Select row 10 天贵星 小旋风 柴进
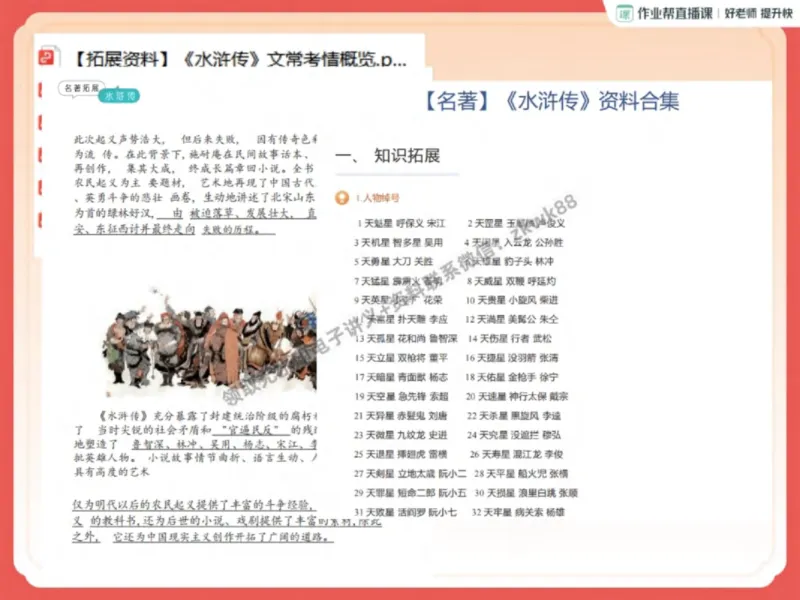Screen dimensions: 800x600 (x=512, y=300)
